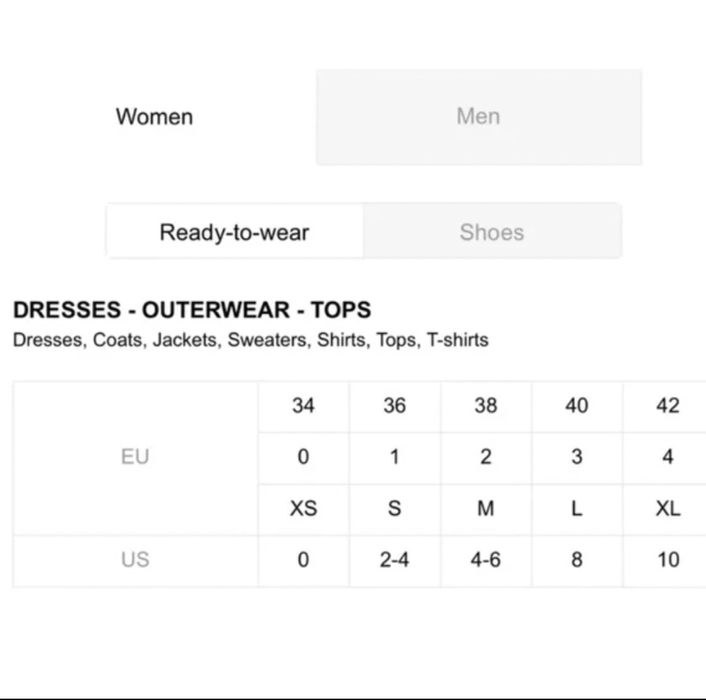The height and width of the screenshot is (700, 706).
Task: Click EU size 38 cell
Action: (x=485, y=406)
